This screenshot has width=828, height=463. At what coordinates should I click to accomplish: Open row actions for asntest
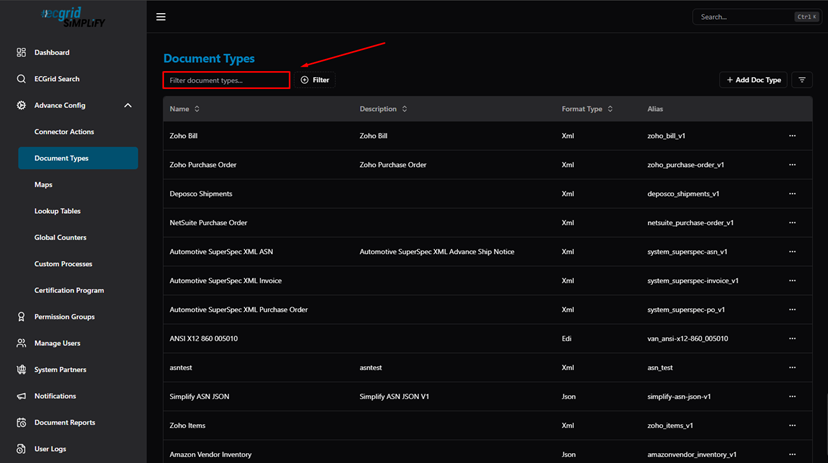(x=792, y=367)
